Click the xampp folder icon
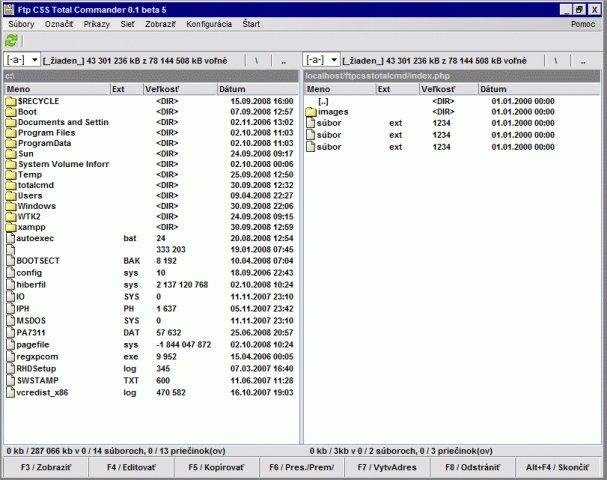The image size is (607, 480). [11, 227]
